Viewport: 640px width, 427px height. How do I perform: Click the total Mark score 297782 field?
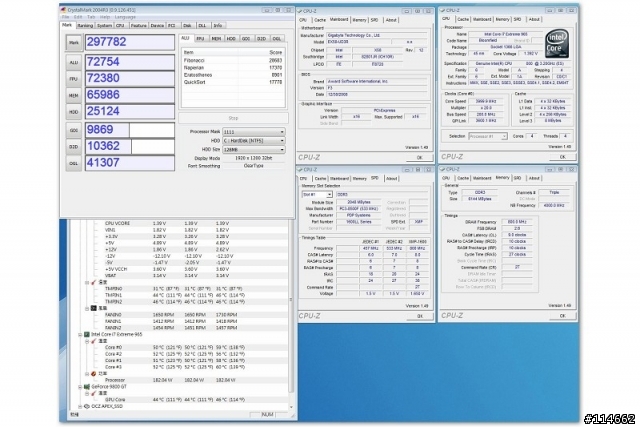130,42
